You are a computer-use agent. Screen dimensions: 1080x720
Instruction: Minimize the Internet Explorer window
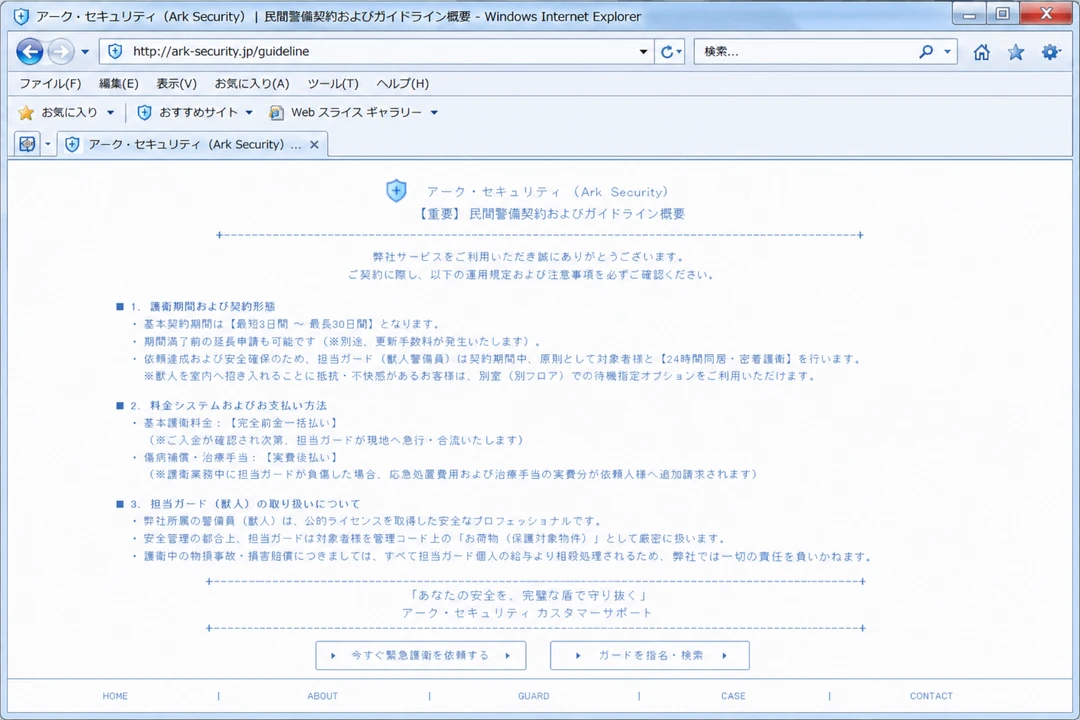[970, 14]
